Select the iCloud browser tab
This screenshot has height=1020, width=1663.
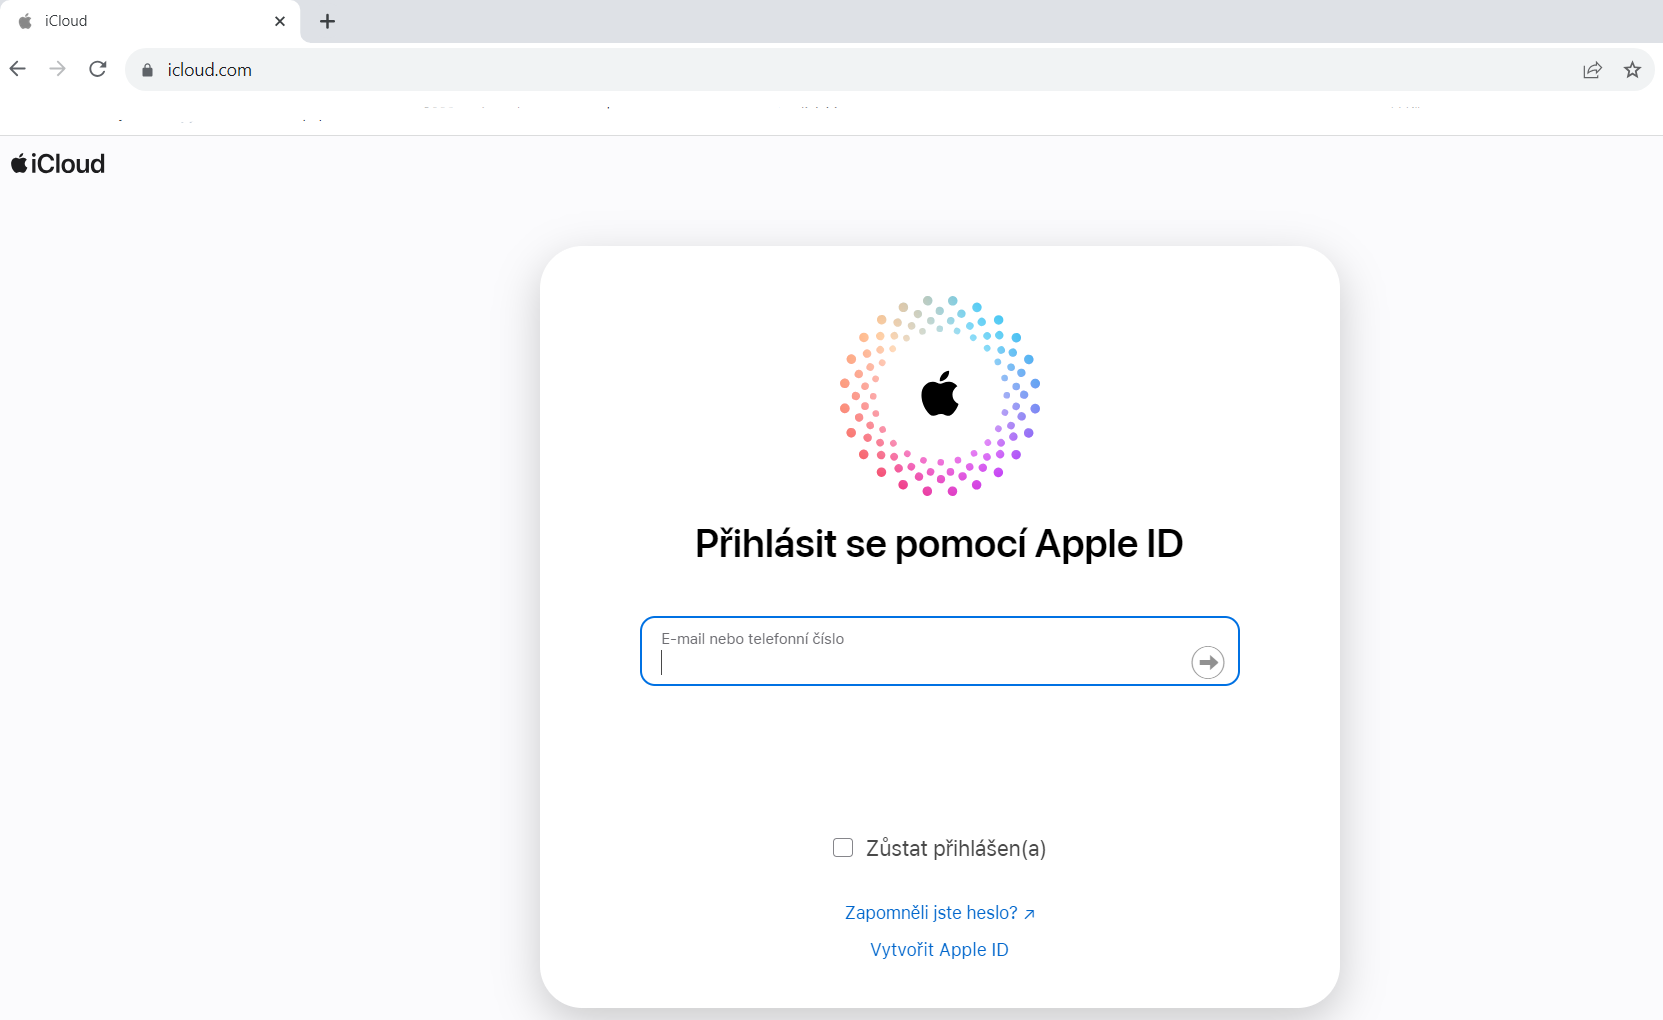(150, 21)
